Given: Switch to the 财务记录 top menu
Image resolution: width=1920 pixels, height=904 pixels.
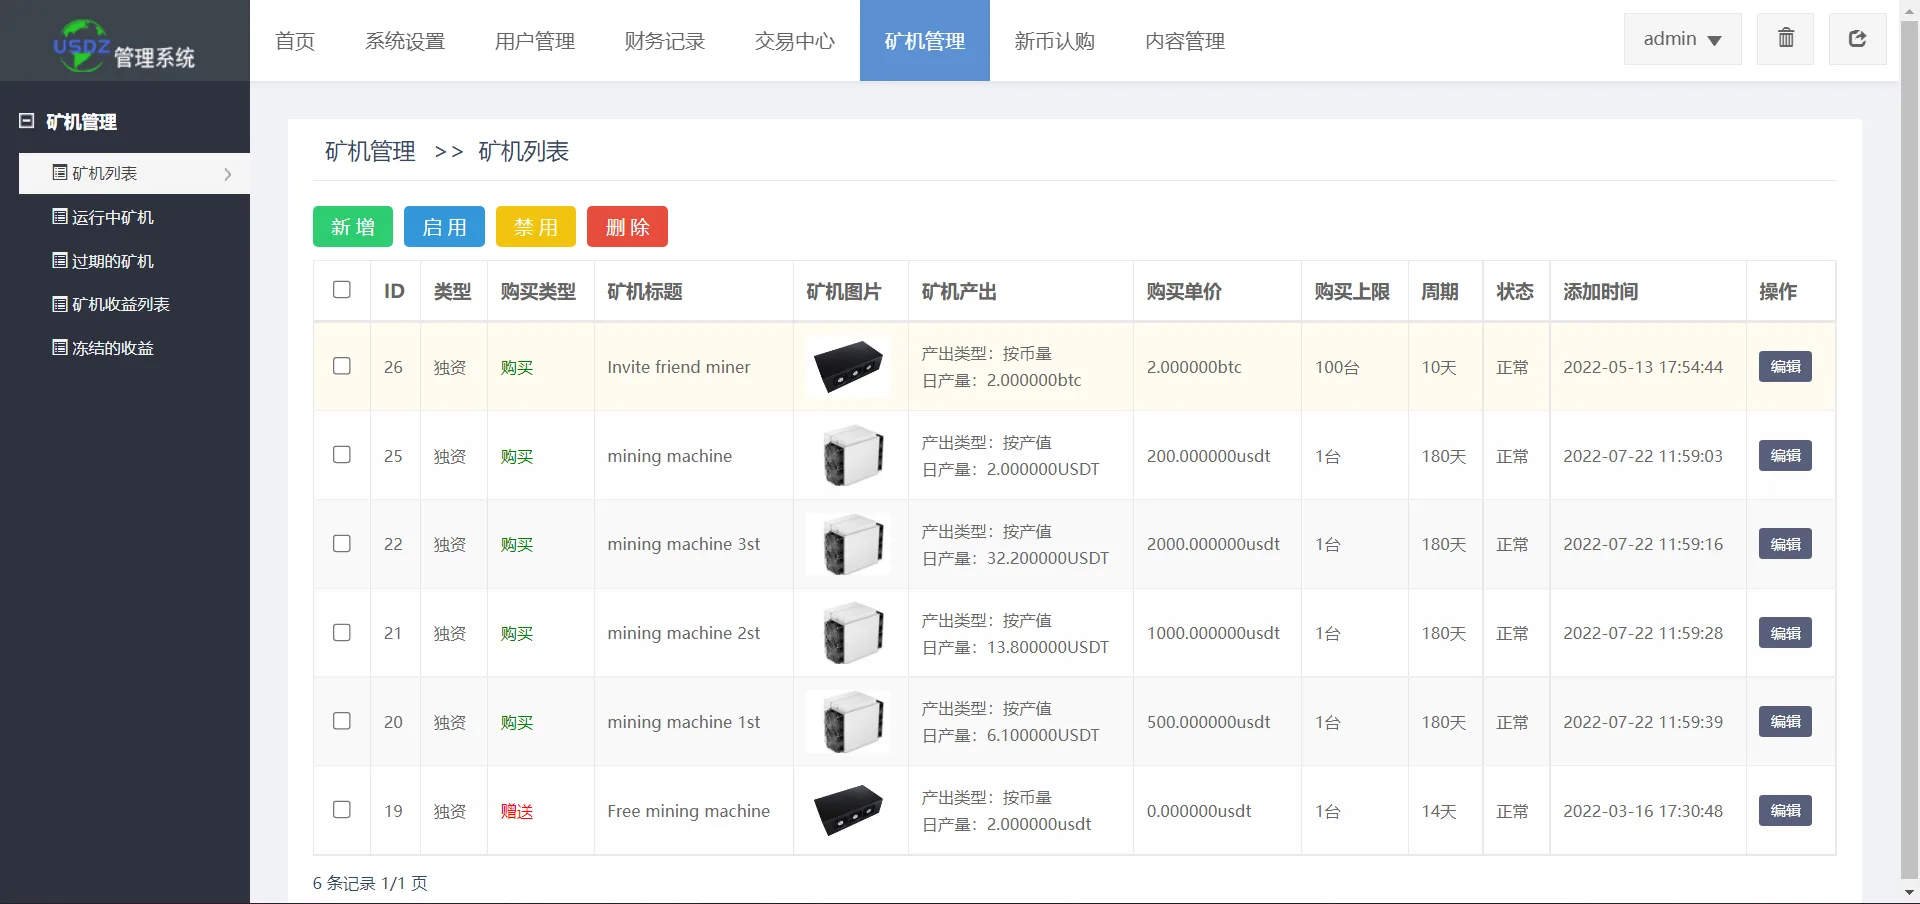Looking at the screenshot, I should pos(664,41).
